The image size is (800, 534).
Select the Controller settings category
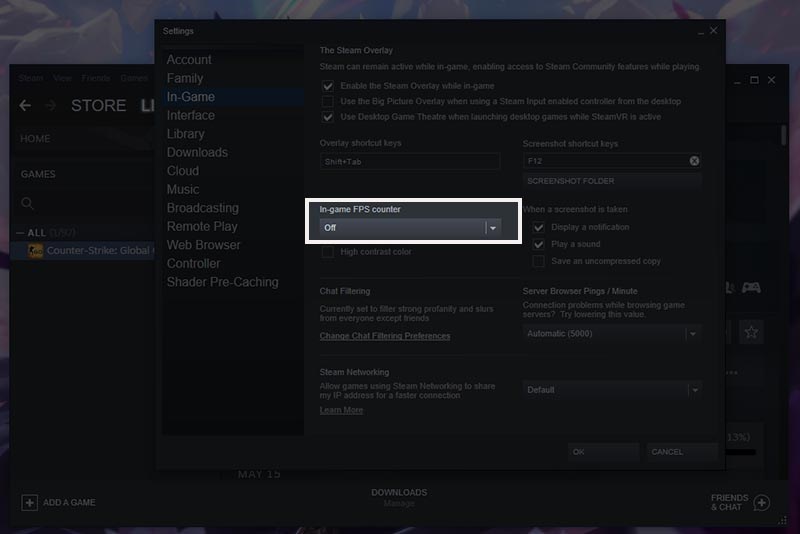pyautogui.click(x=193, y=264)
